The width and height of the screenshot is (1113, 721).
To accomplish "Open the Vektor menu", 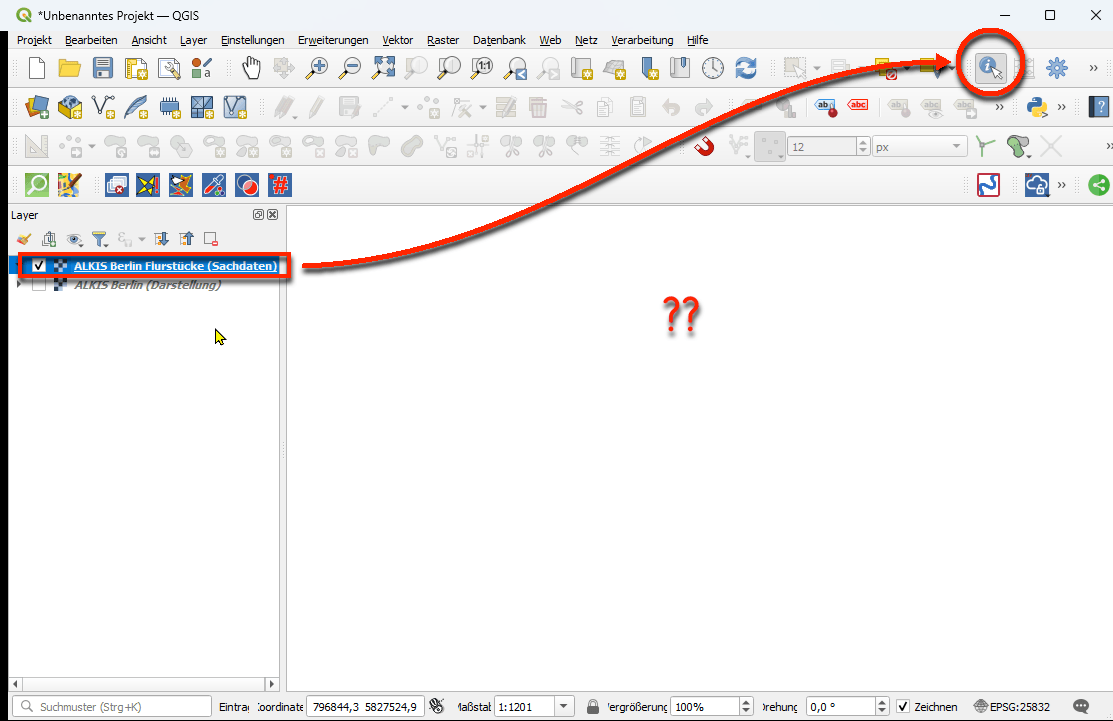I will click(397, 40).
